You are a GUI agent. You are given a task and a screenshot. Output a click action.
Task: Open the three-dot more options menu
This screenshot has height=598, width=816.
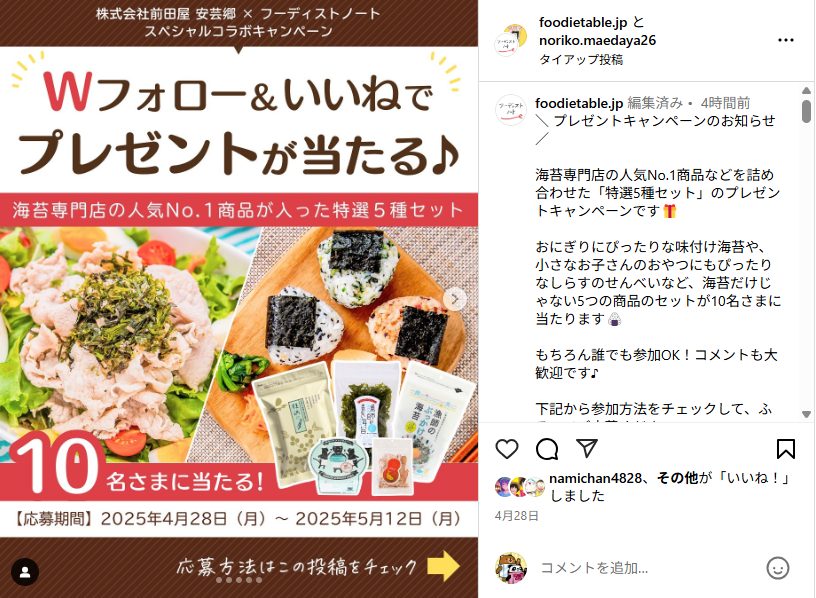(785, 40)
